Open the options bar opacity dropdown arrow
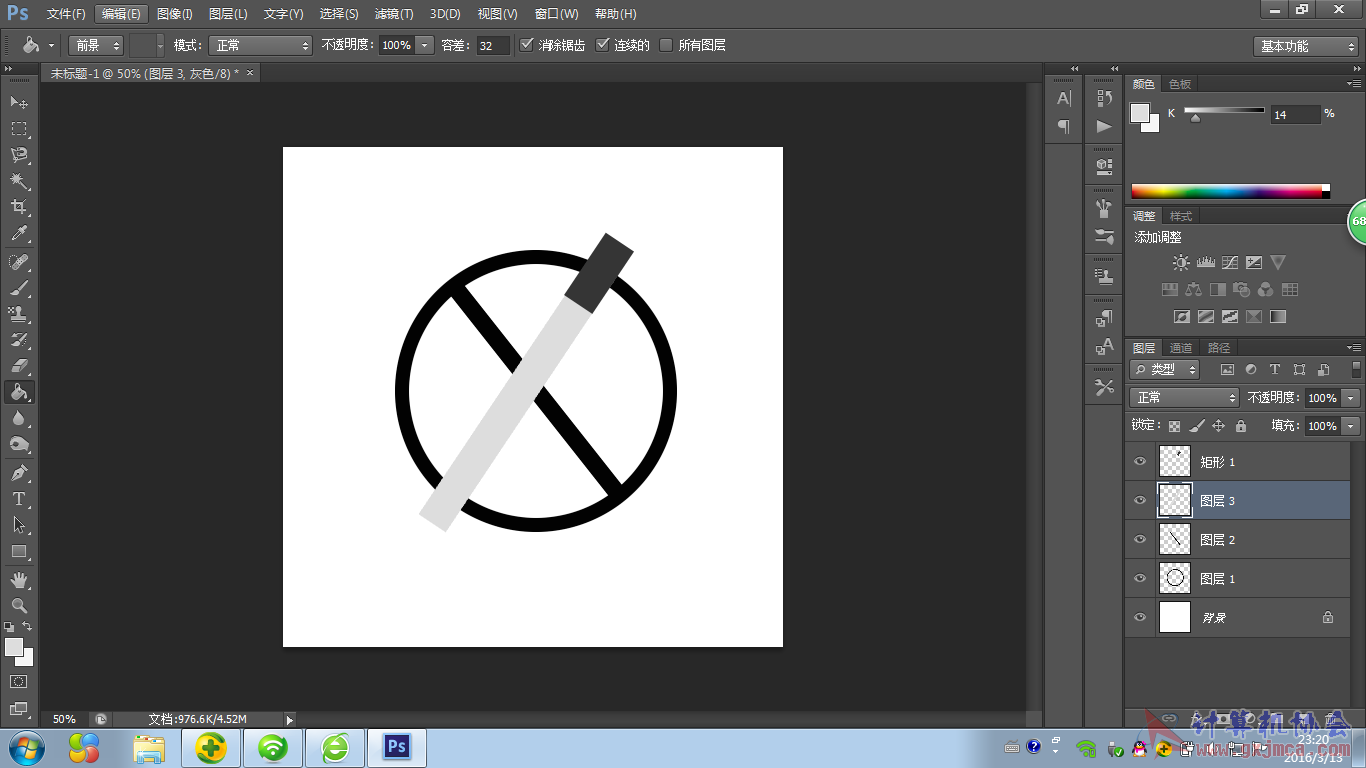1366x768 pixels. pyautogui.click(x=425, y=45)
